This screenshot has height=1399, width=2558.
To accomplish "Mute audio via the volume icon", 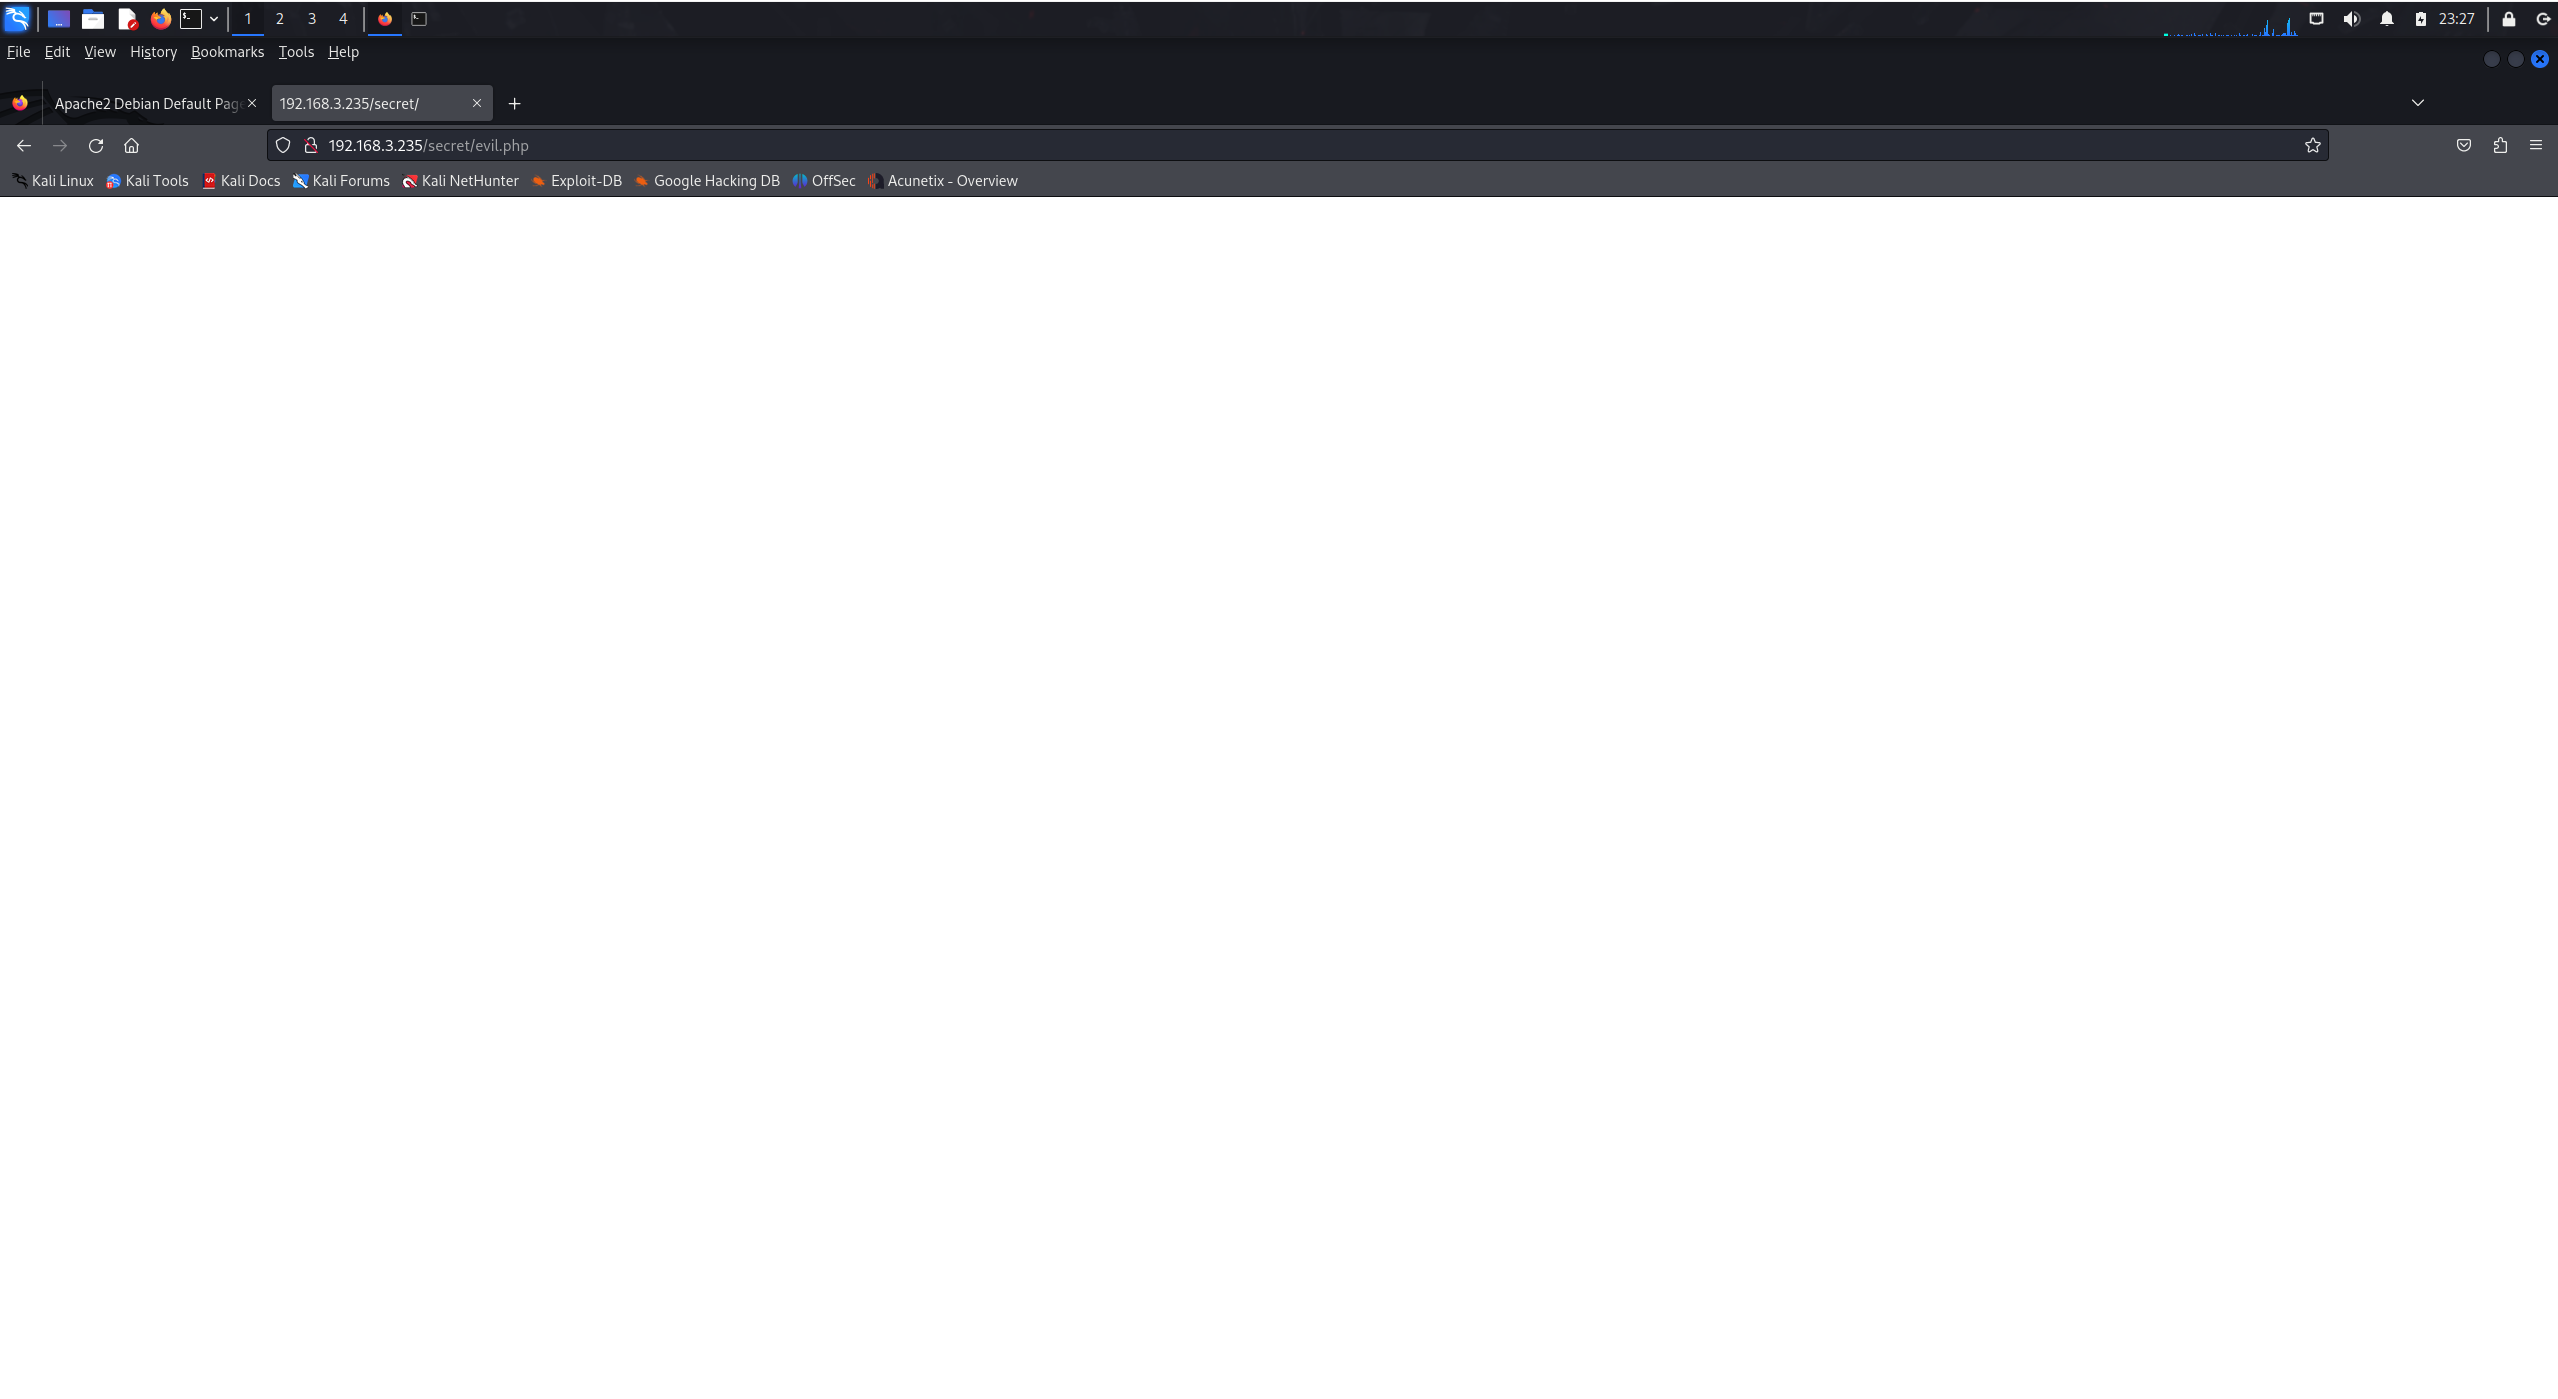I will (2352, 18).
